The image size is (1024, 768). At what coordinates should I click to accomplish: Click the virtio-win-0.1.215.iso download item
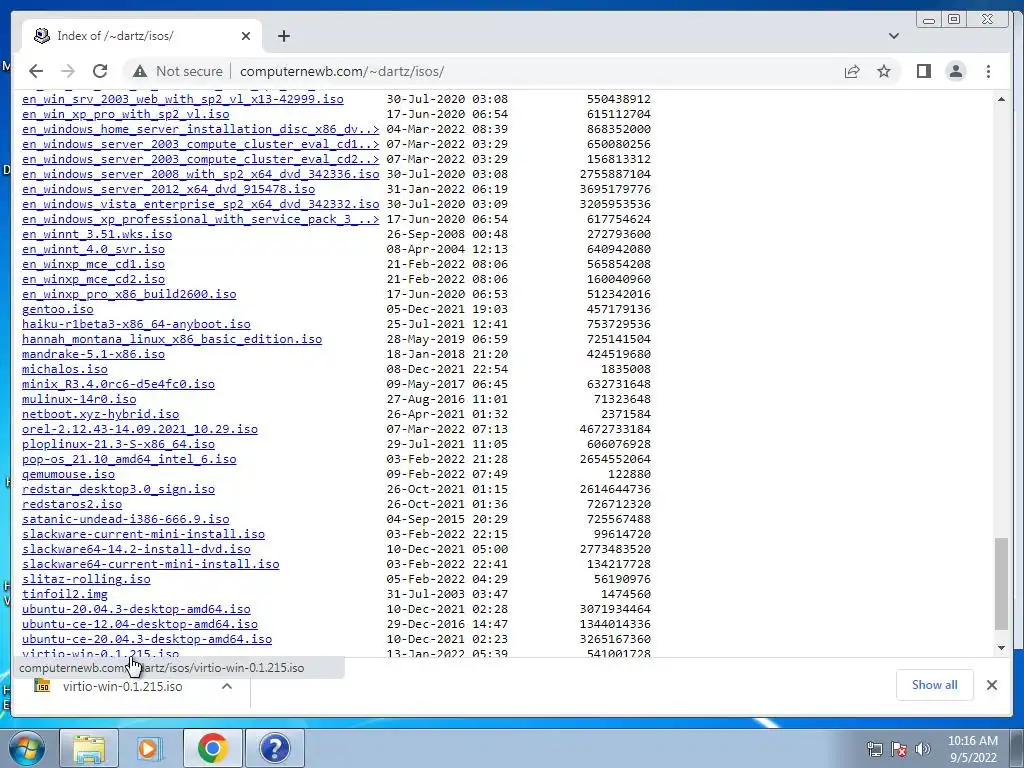click(x=122, y=686)
